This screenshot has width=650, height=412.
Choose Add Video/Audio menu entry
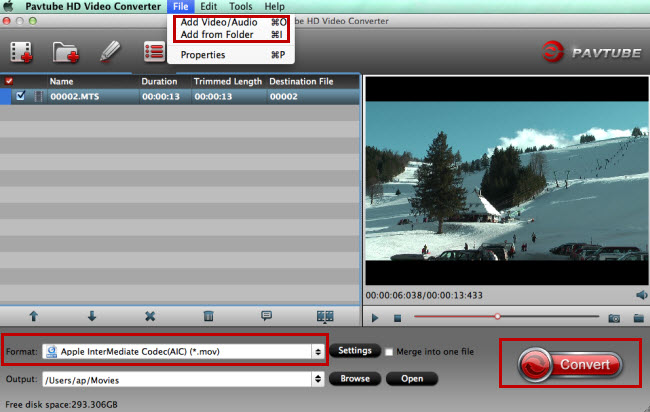pyautogui.click(x=231, y=22)
